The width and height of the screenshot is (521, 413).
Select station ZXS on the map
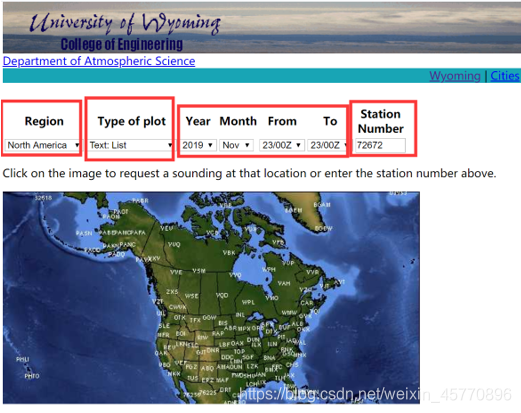pyautogui.click(x=172, y=292)
